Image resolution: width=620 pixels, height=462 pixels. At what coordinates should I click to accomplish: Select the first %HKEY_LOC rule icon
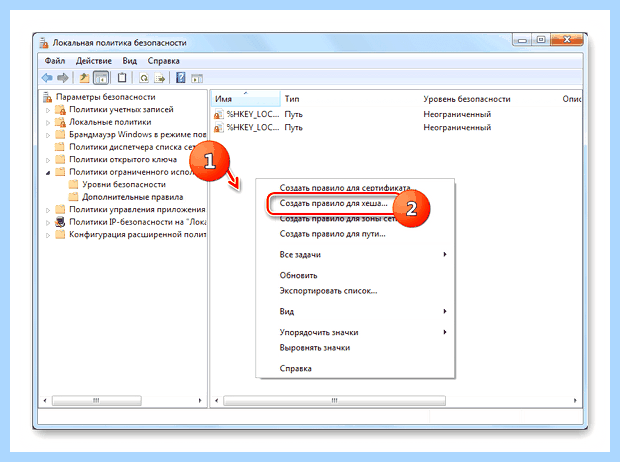[x=219, y=115]
